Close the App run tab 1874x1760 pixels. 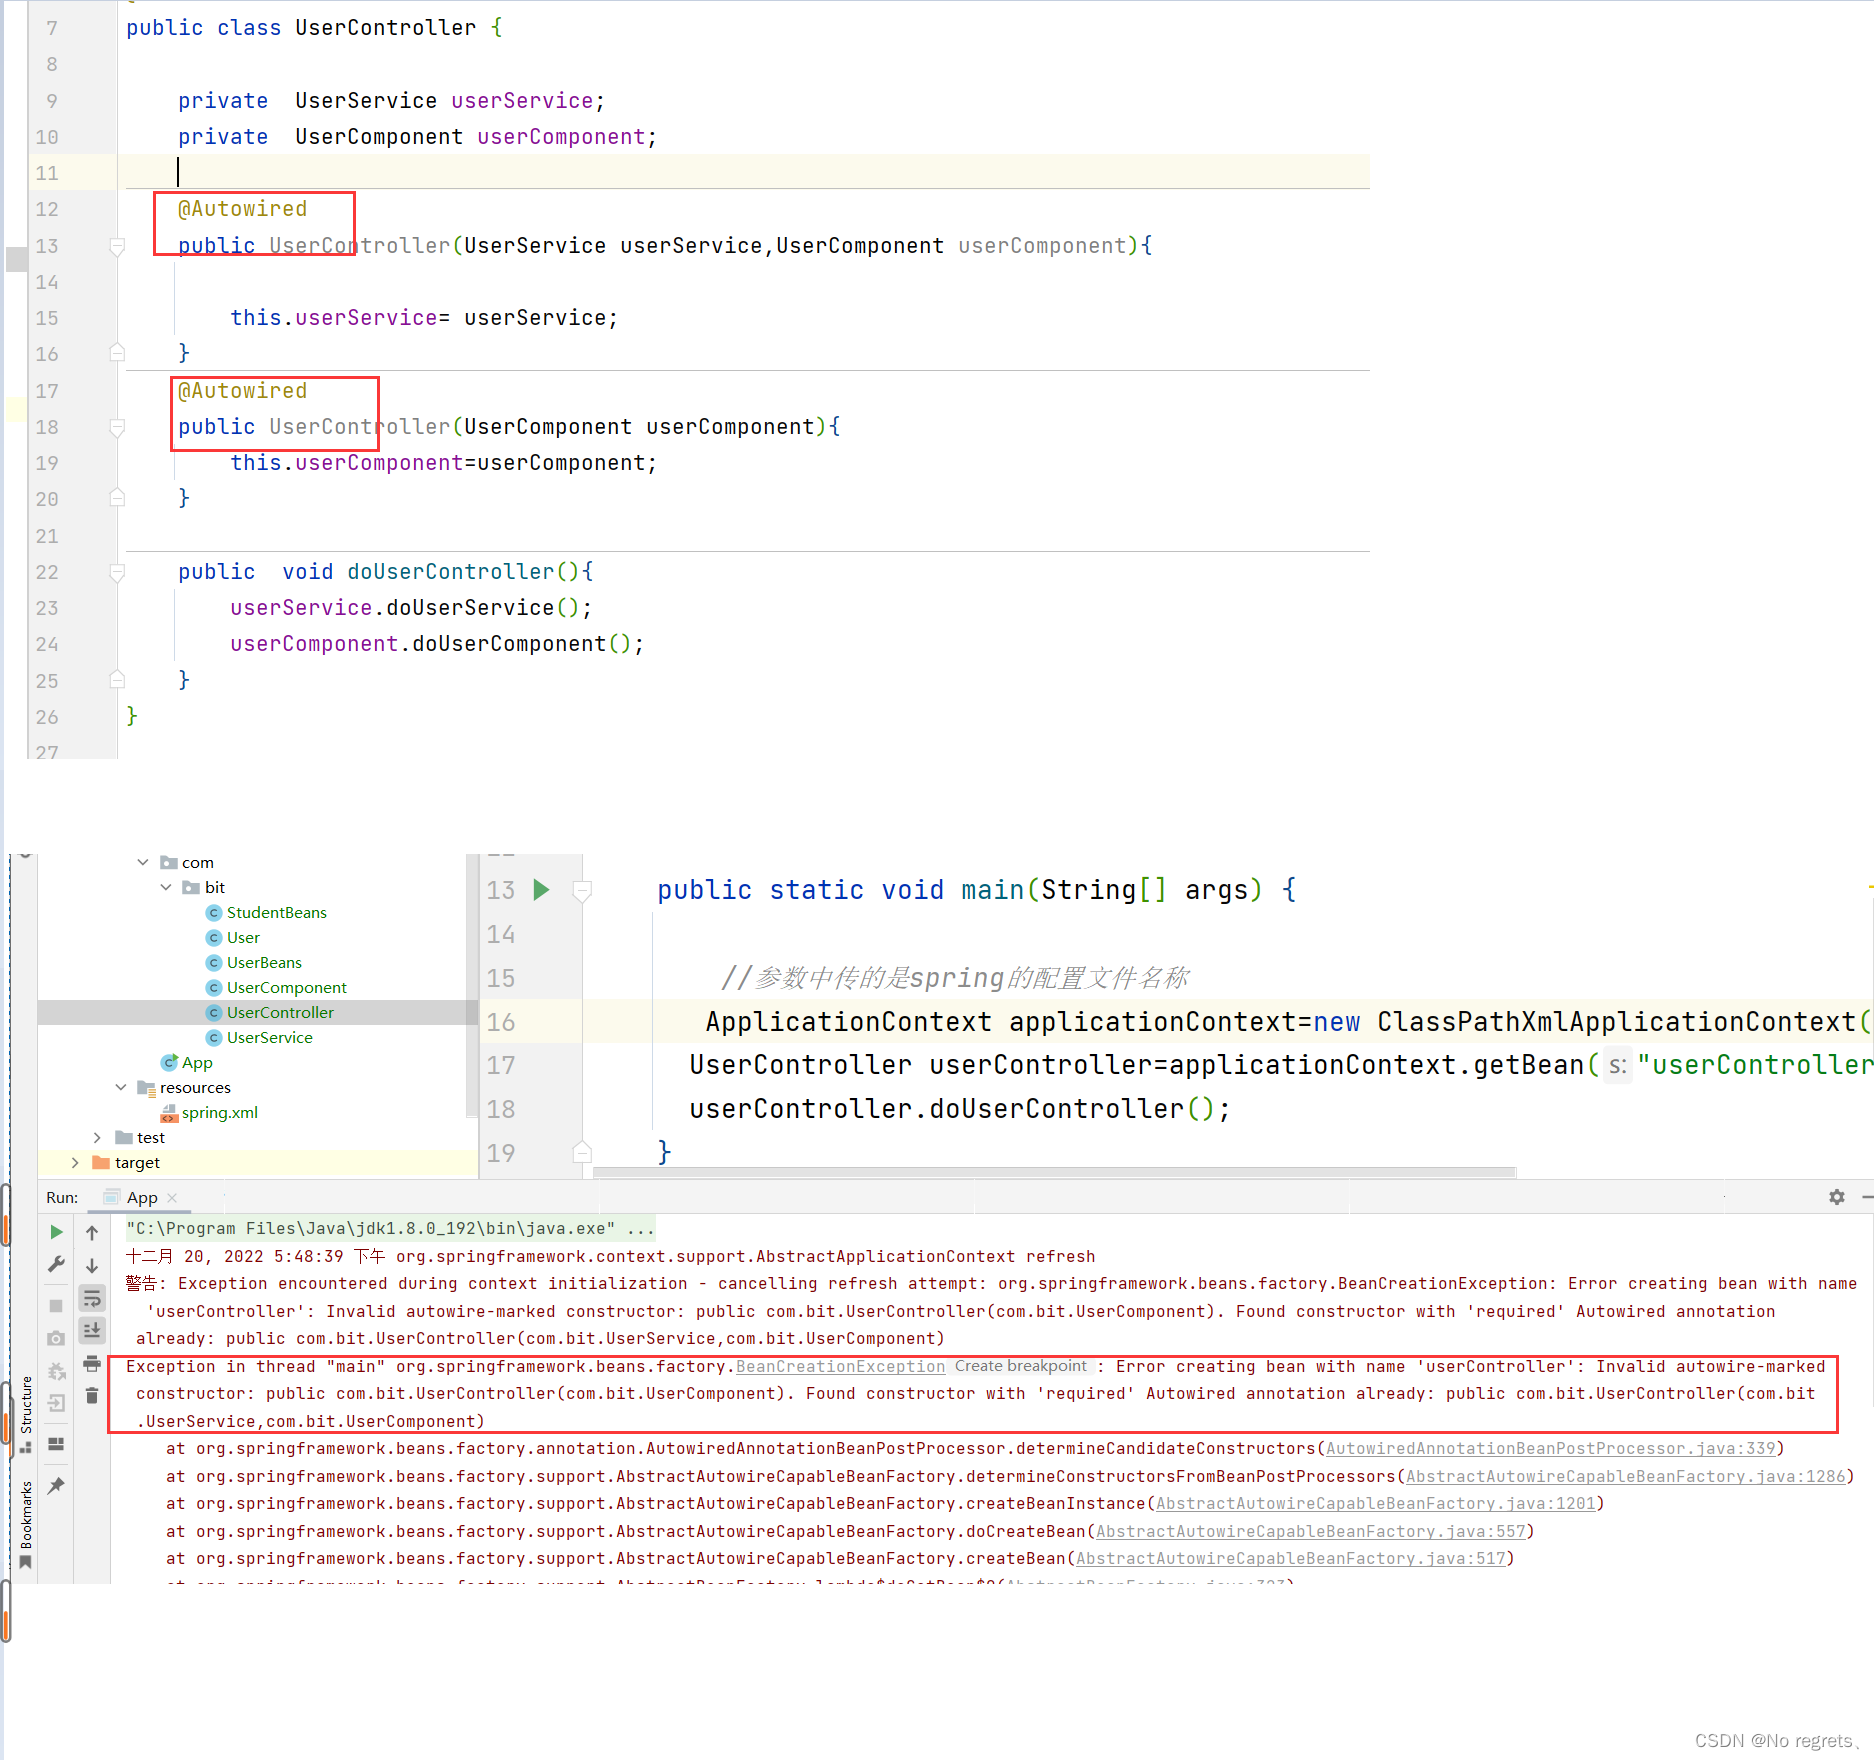pos(172,1197)
